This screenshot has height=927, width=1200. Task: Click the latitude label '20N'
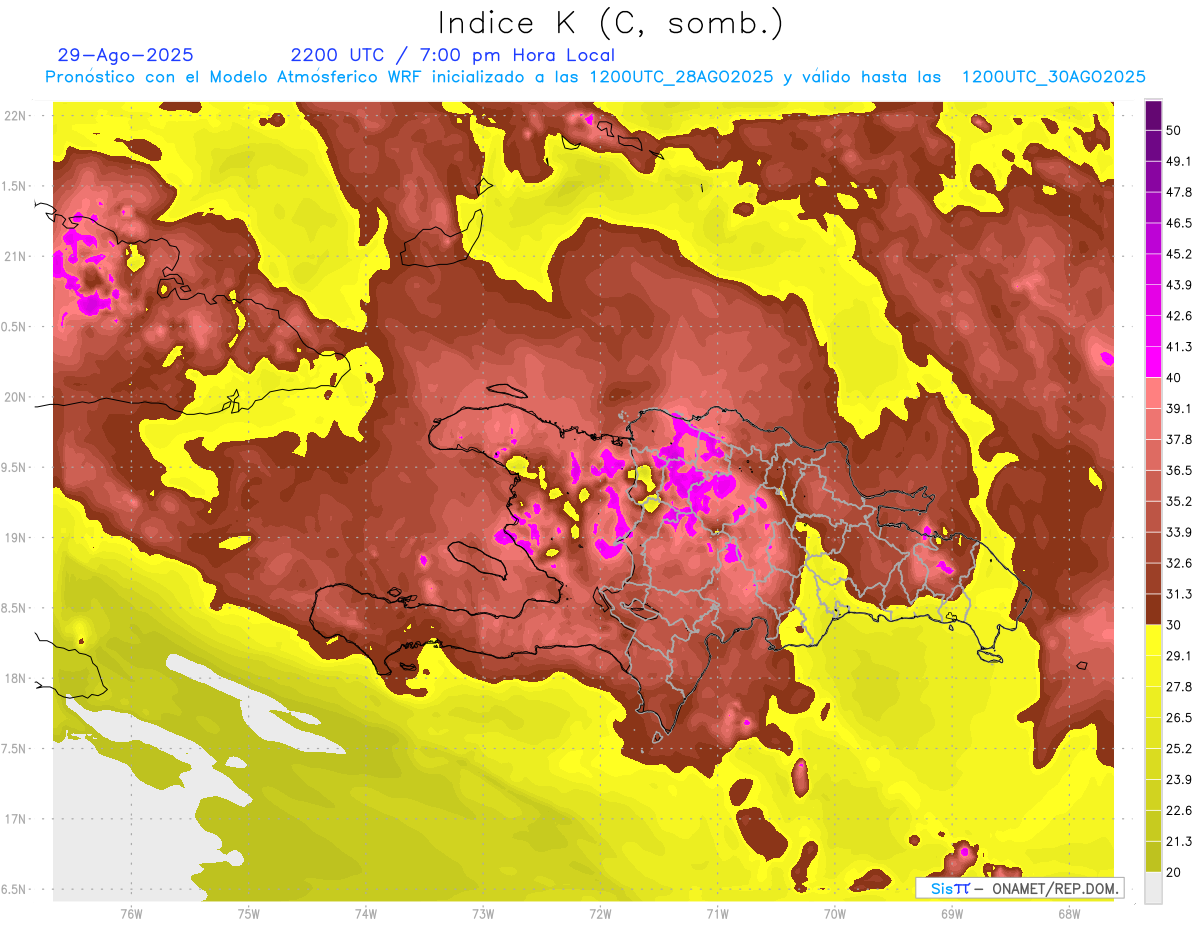[x=17, y=397]
